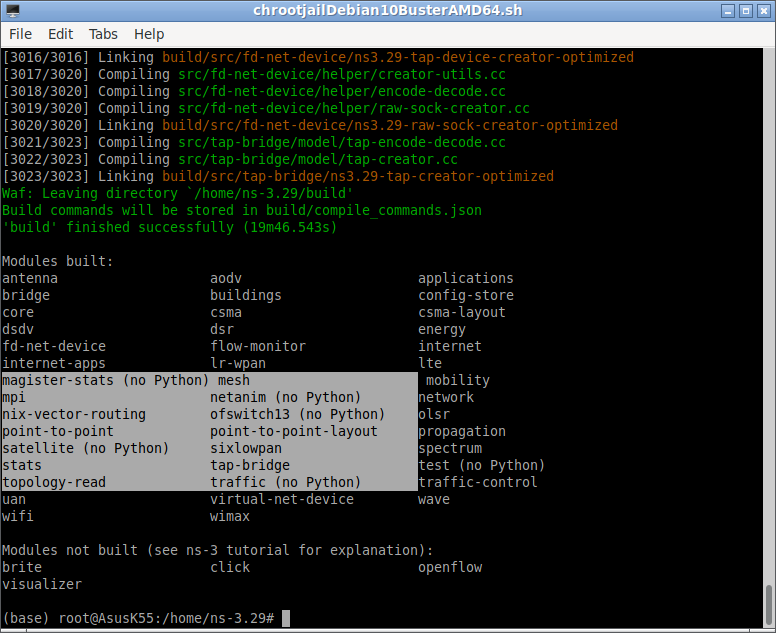This screenshot has height=633, width=776.
Task: Click the 'traffic-control' module name
Action: 478,483
